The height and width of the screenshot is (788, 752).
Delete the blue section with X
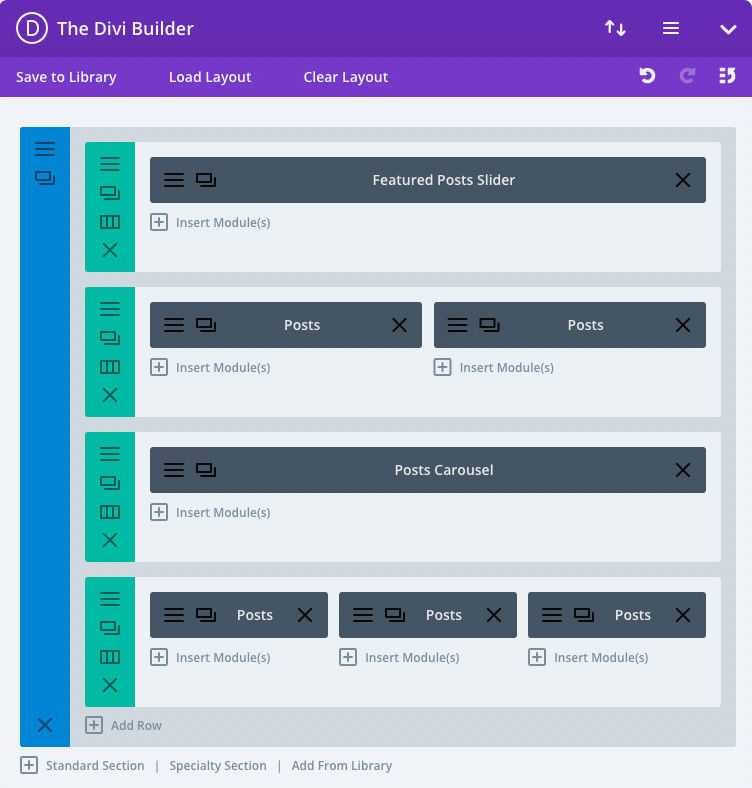(x=45, y=725)
